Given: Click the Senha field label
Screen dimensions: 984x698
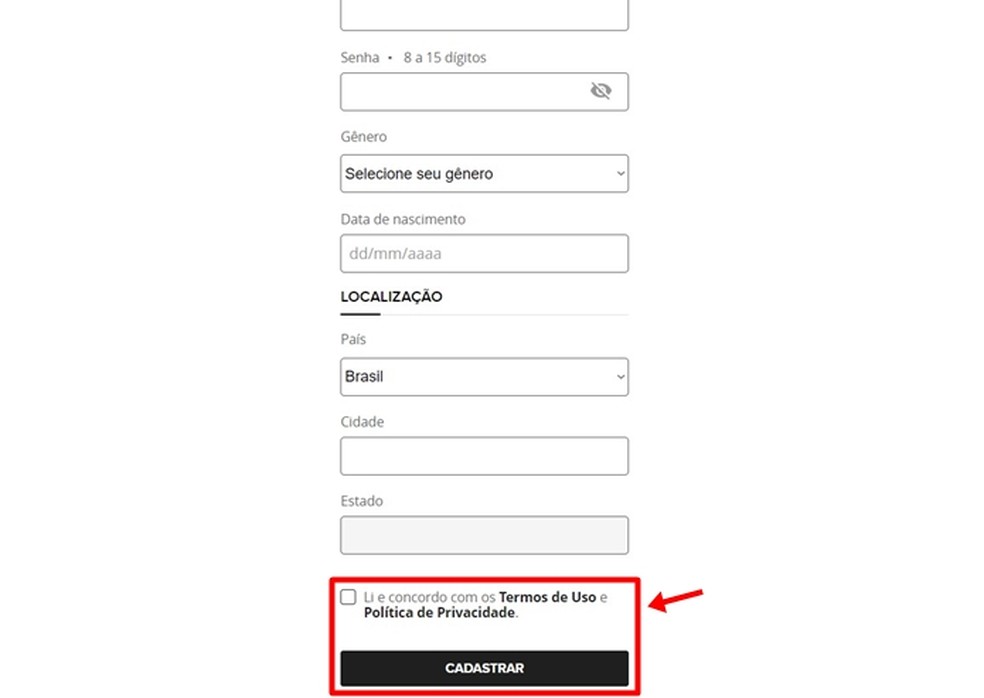Looking at the screenshot, I should [360, 58].
